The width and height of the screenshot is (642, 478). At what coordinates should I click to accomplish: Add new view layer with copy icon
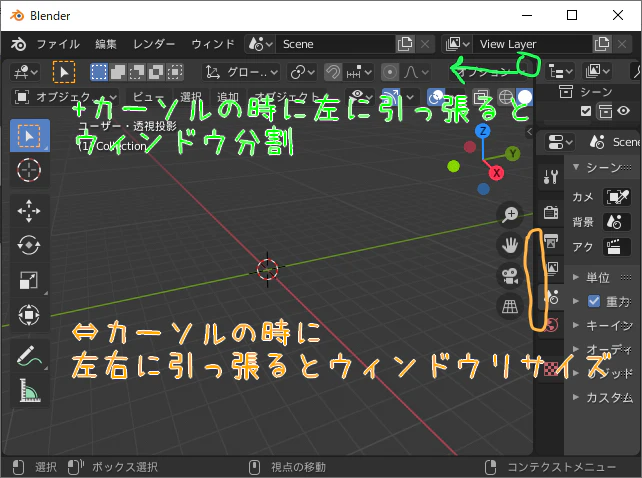pos(602,44)
